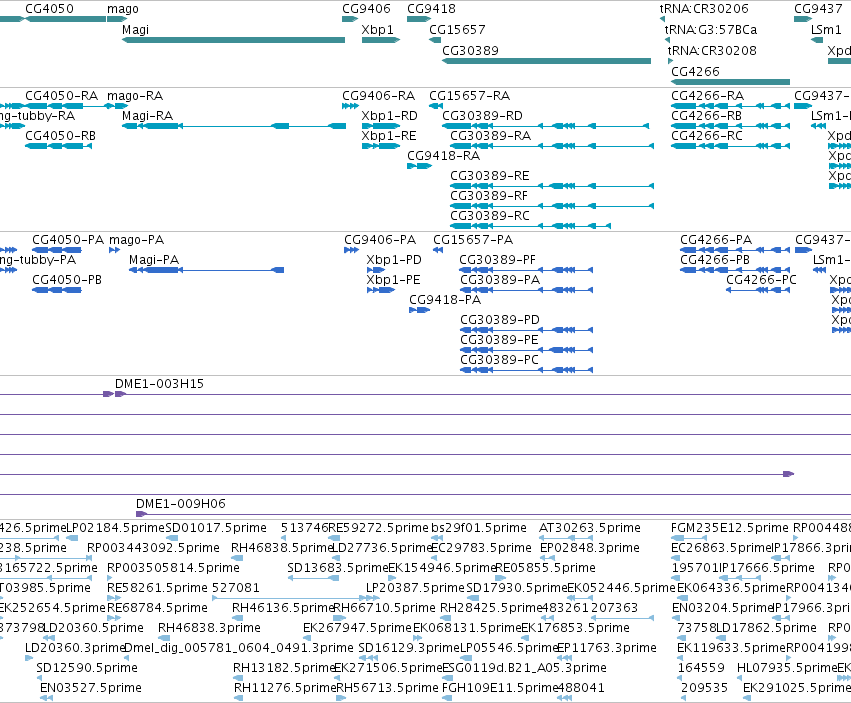Click the CG30389-RF transcript

pyautogui.click(x=552, y=206)
